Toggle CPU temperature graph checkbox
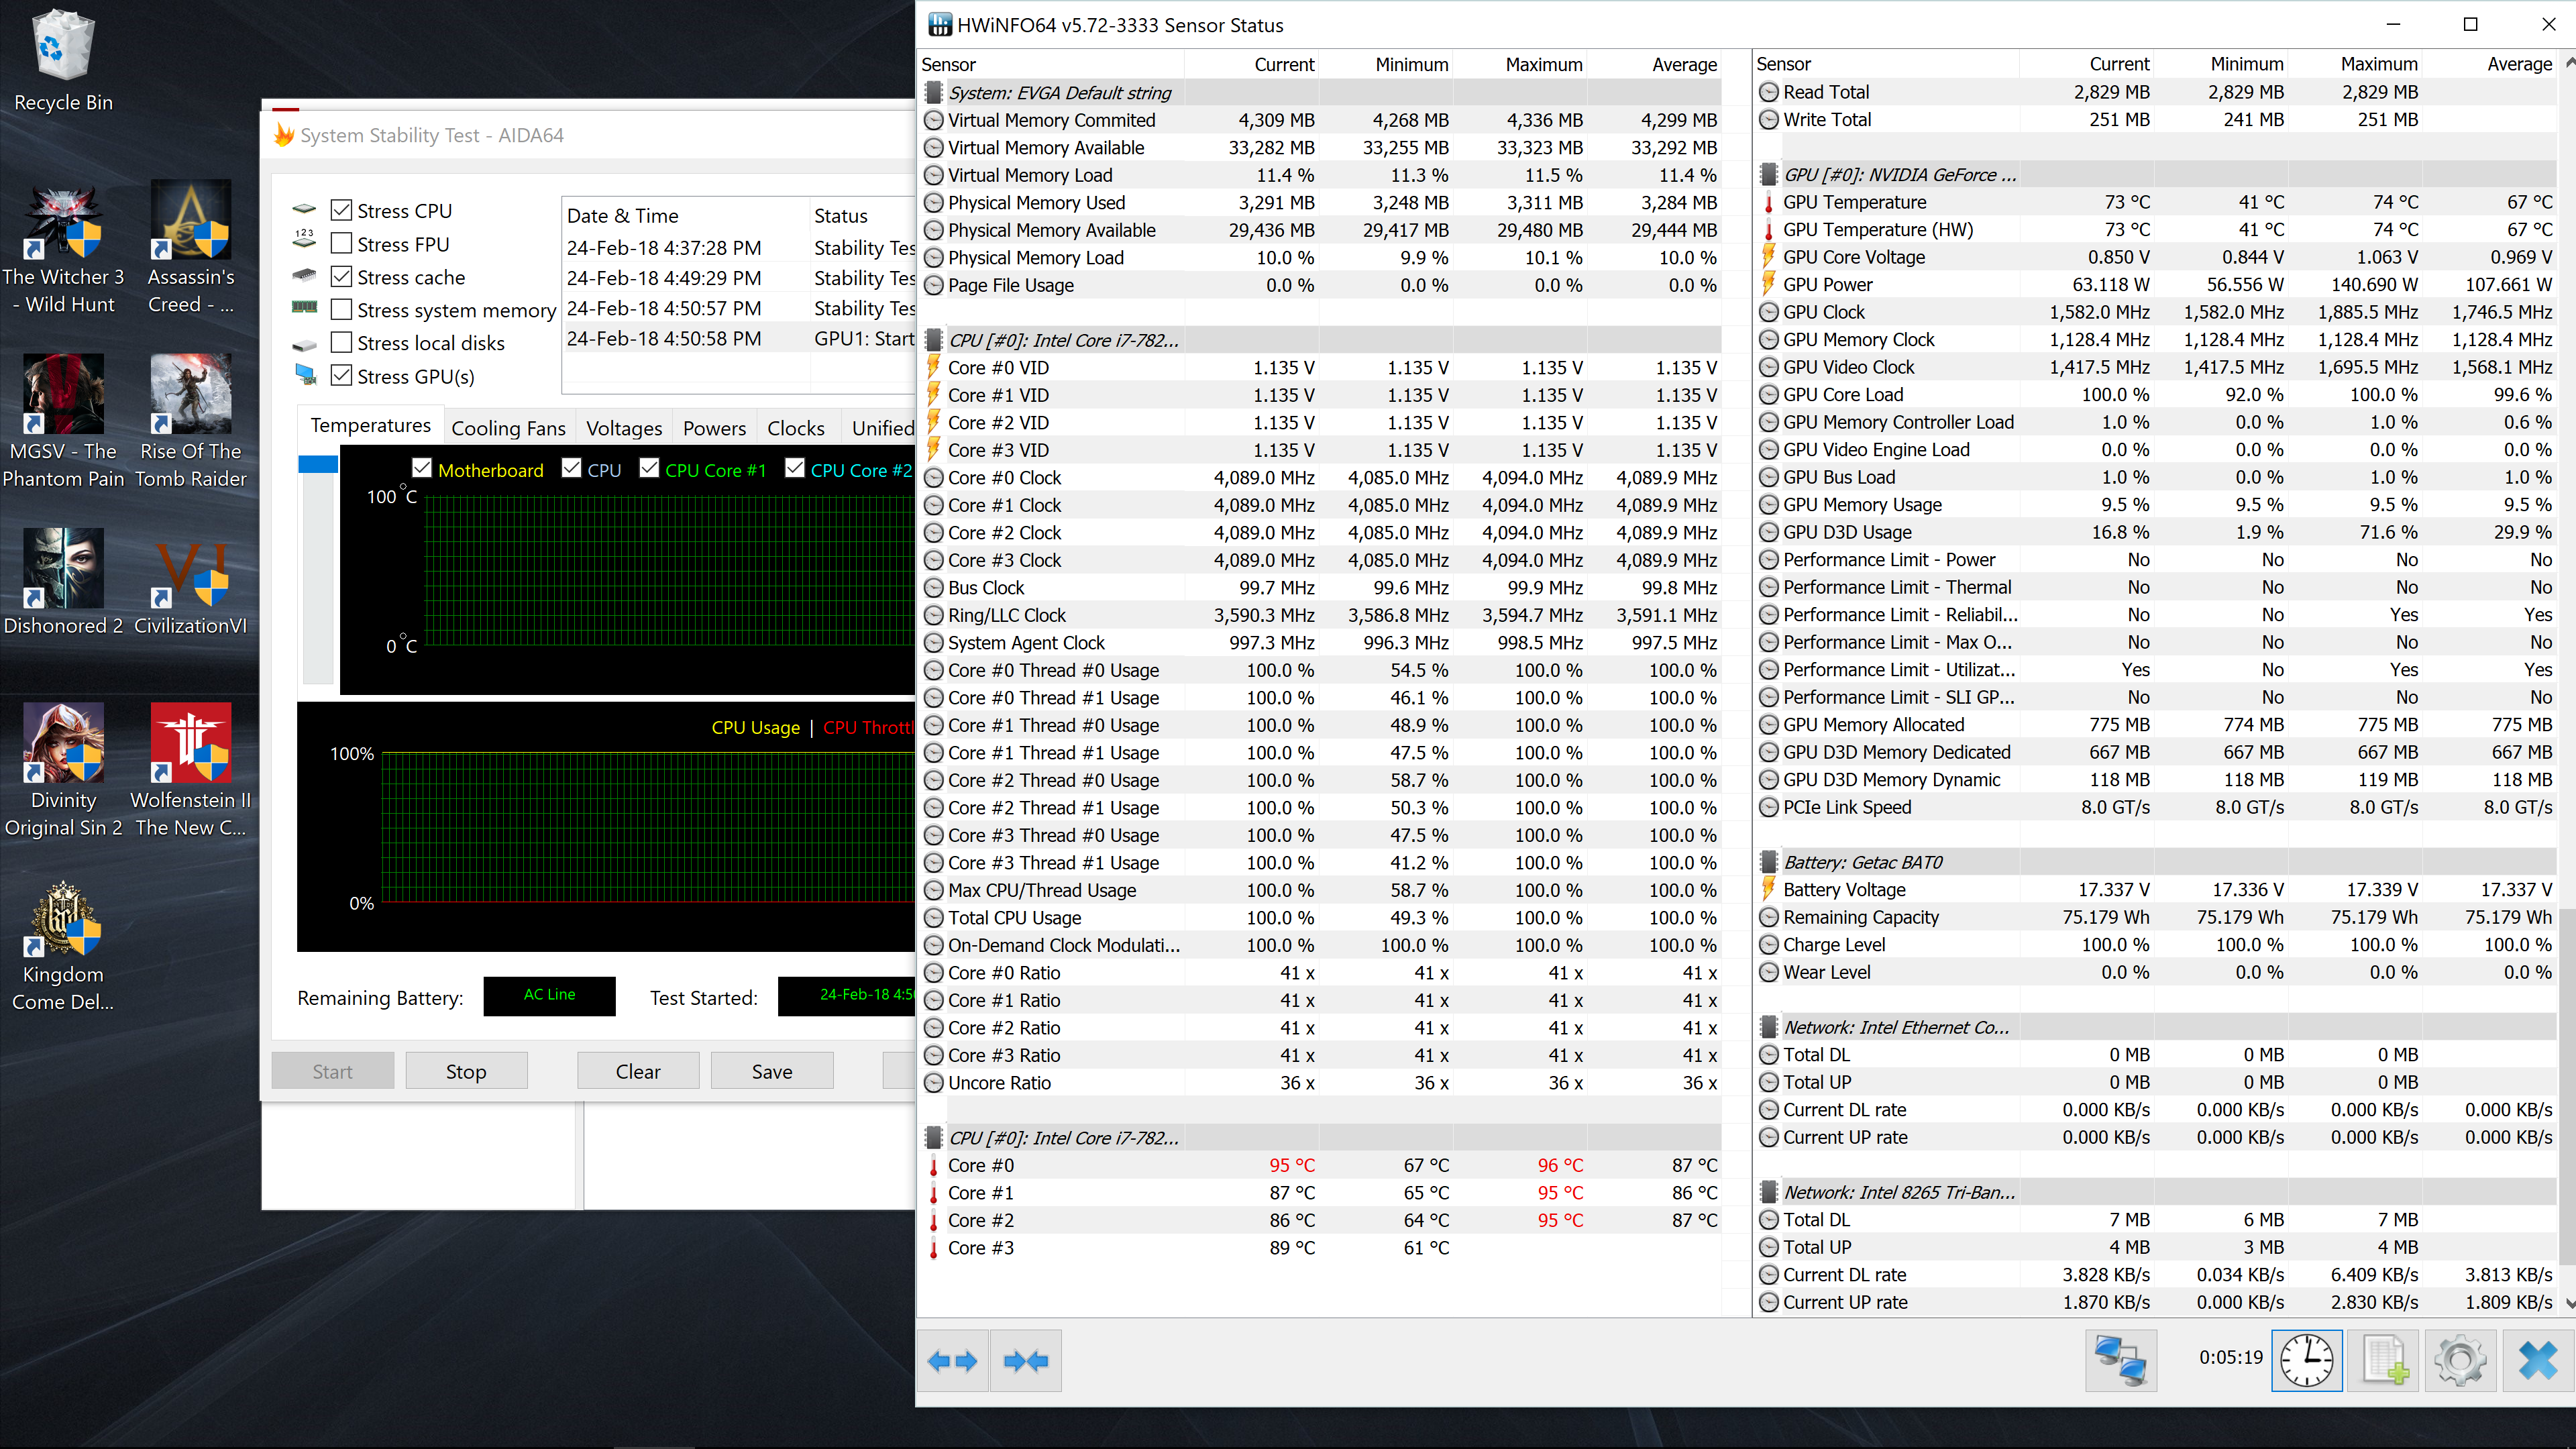Image resolution: width=2576 pixels, height=1449 pixels. pyautogui.click(x=571, y=469)
